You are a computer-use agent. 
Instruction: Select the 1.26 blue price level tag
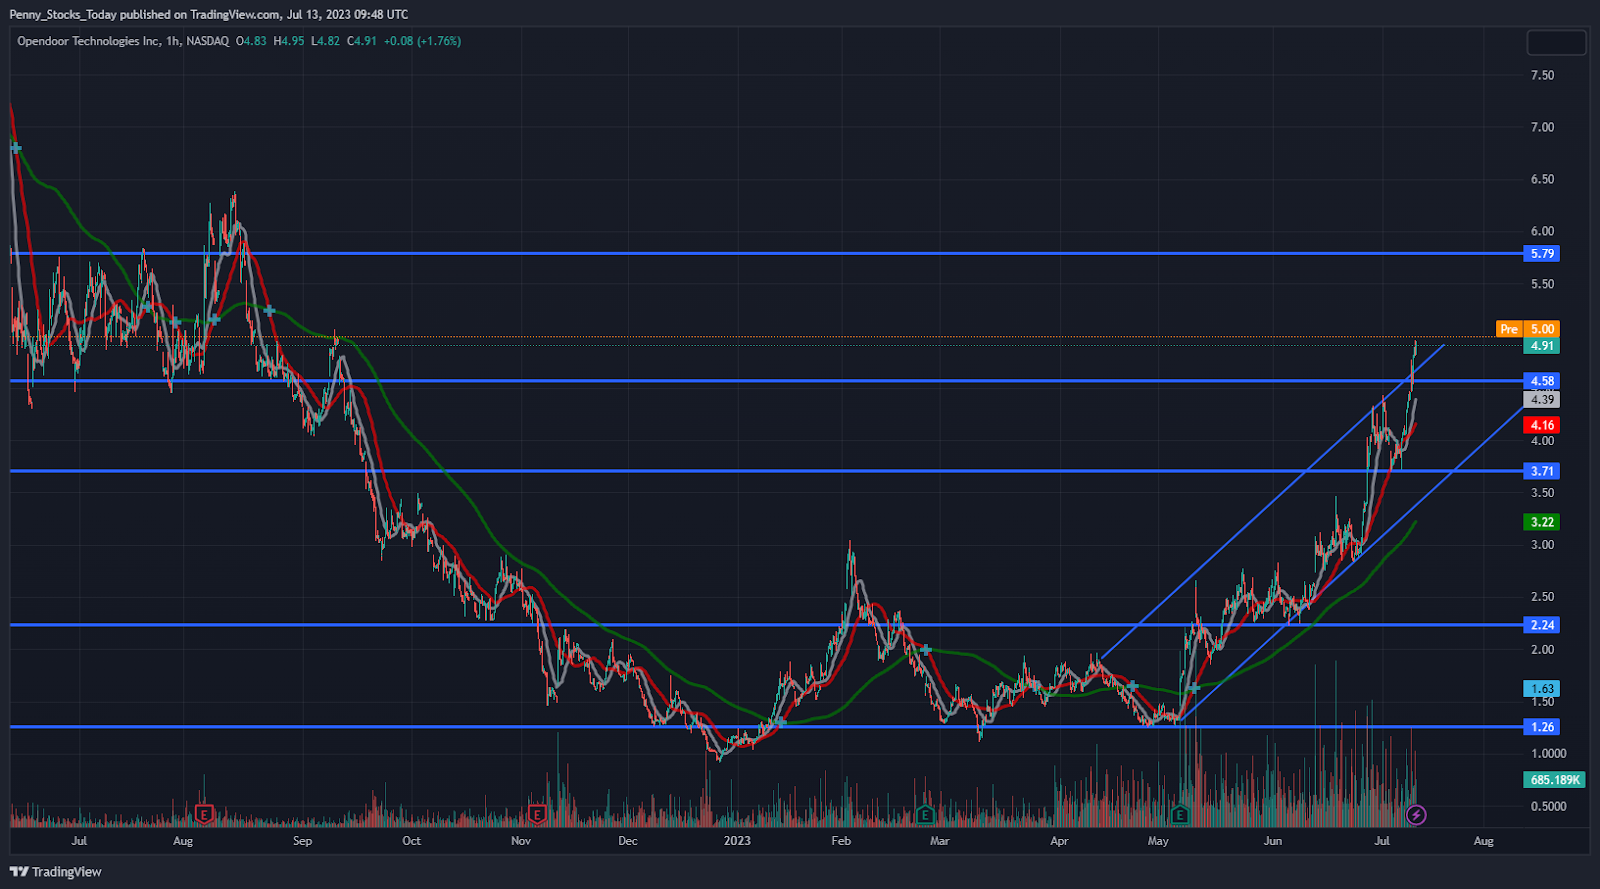1542,727
